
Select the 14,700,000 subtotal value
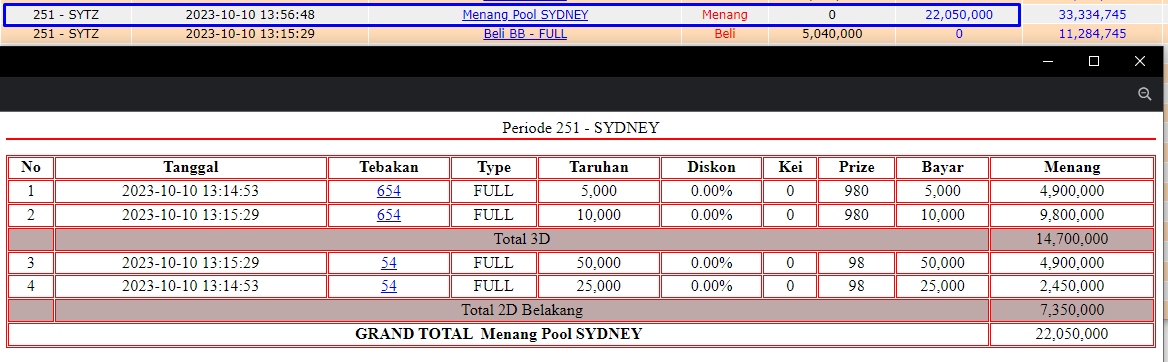pos(1072,239)
